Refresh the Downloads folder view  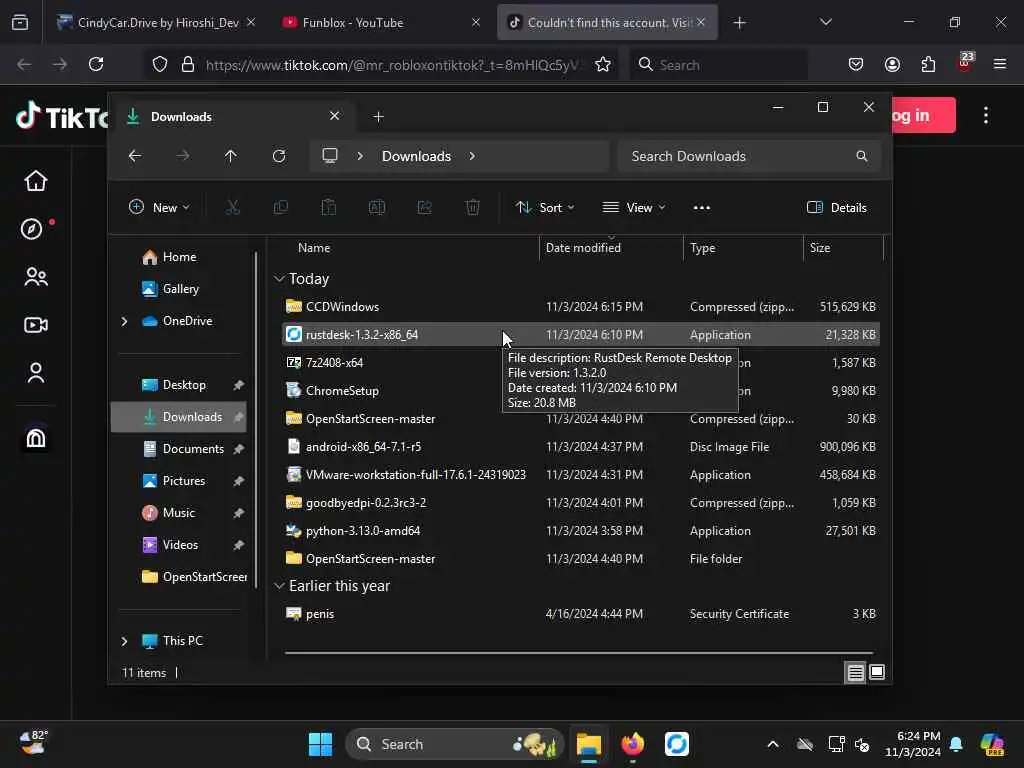pyautogui.click(x=279, y=156)
